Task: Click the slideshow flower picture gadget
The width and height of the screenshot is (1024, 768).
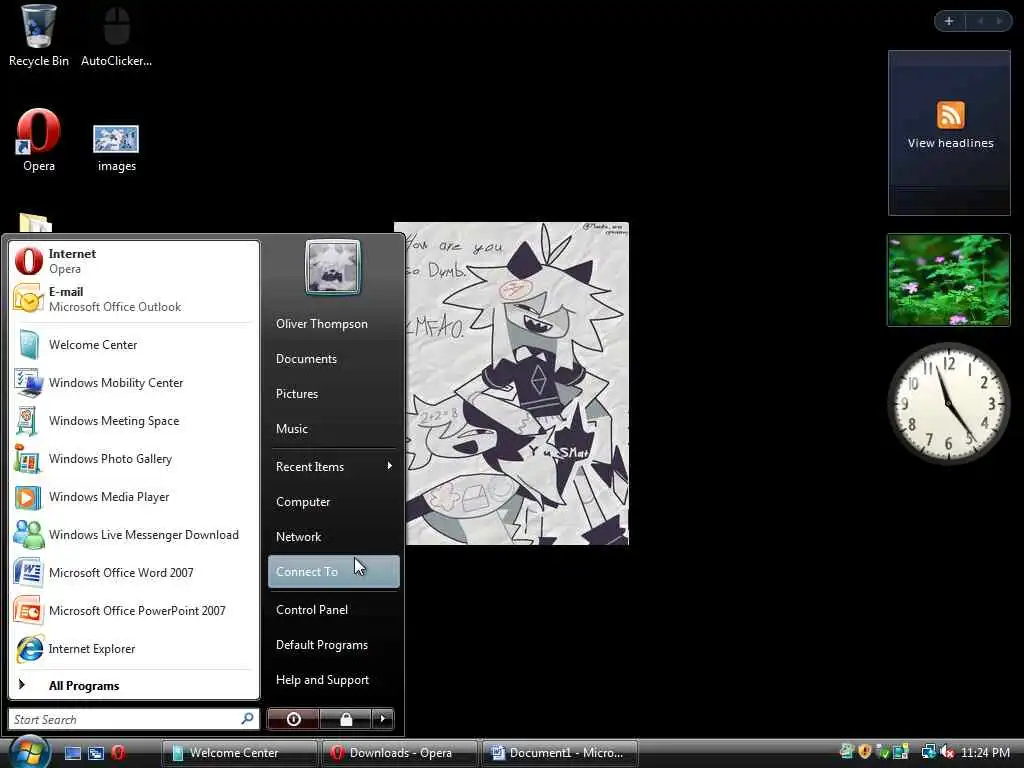Action: point(949,280)
